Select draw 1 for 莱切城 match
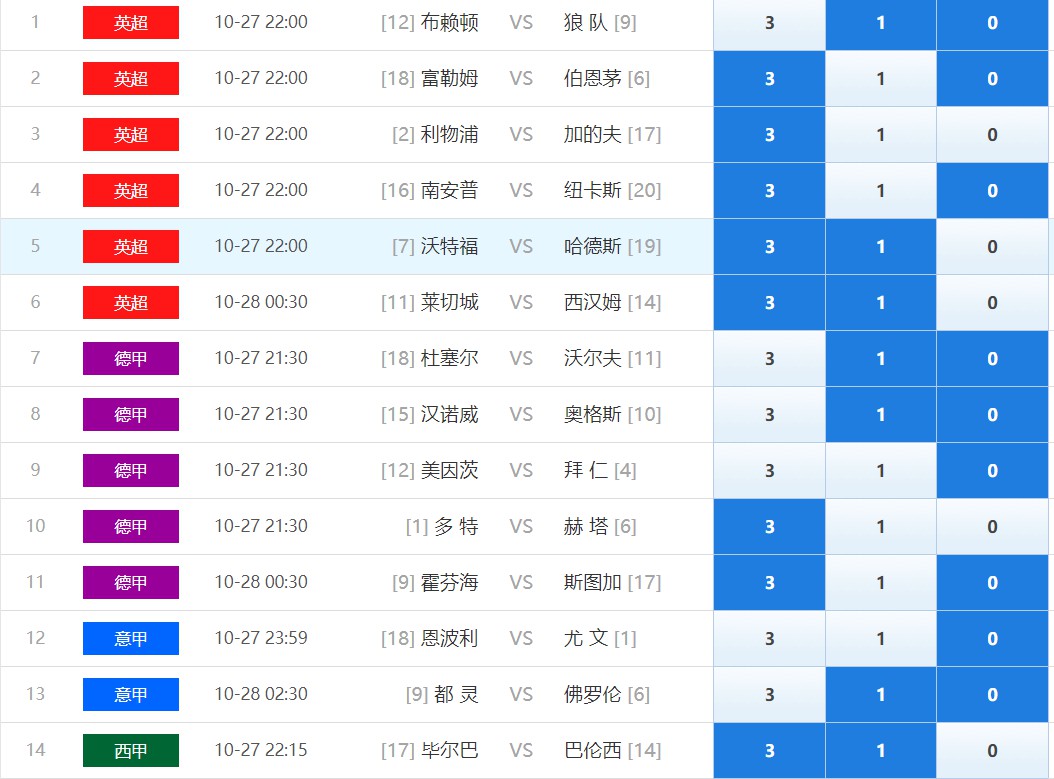The width and height of the screenshot is (1054, 779). [x=881, y=302]
